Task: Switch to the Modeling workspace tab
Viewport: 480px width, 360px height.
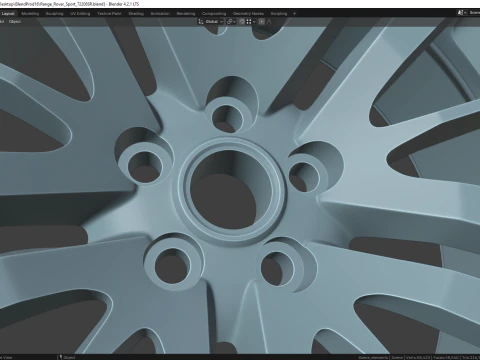Action: [30, 14]
